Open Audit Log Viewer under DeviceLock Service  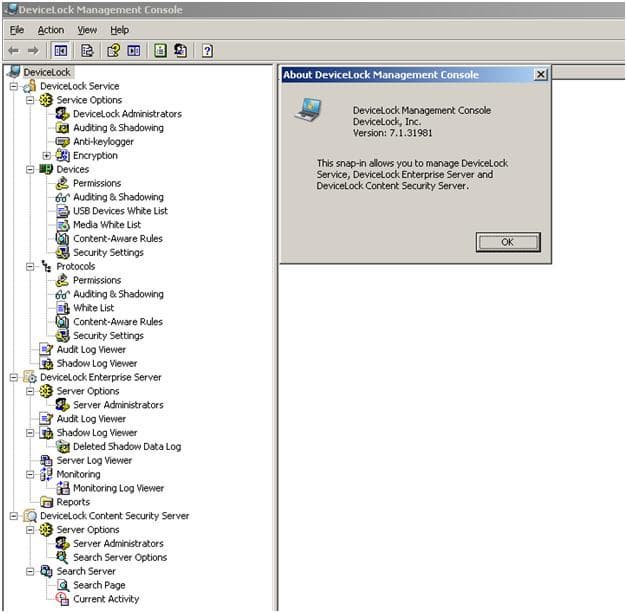point(91,349)
